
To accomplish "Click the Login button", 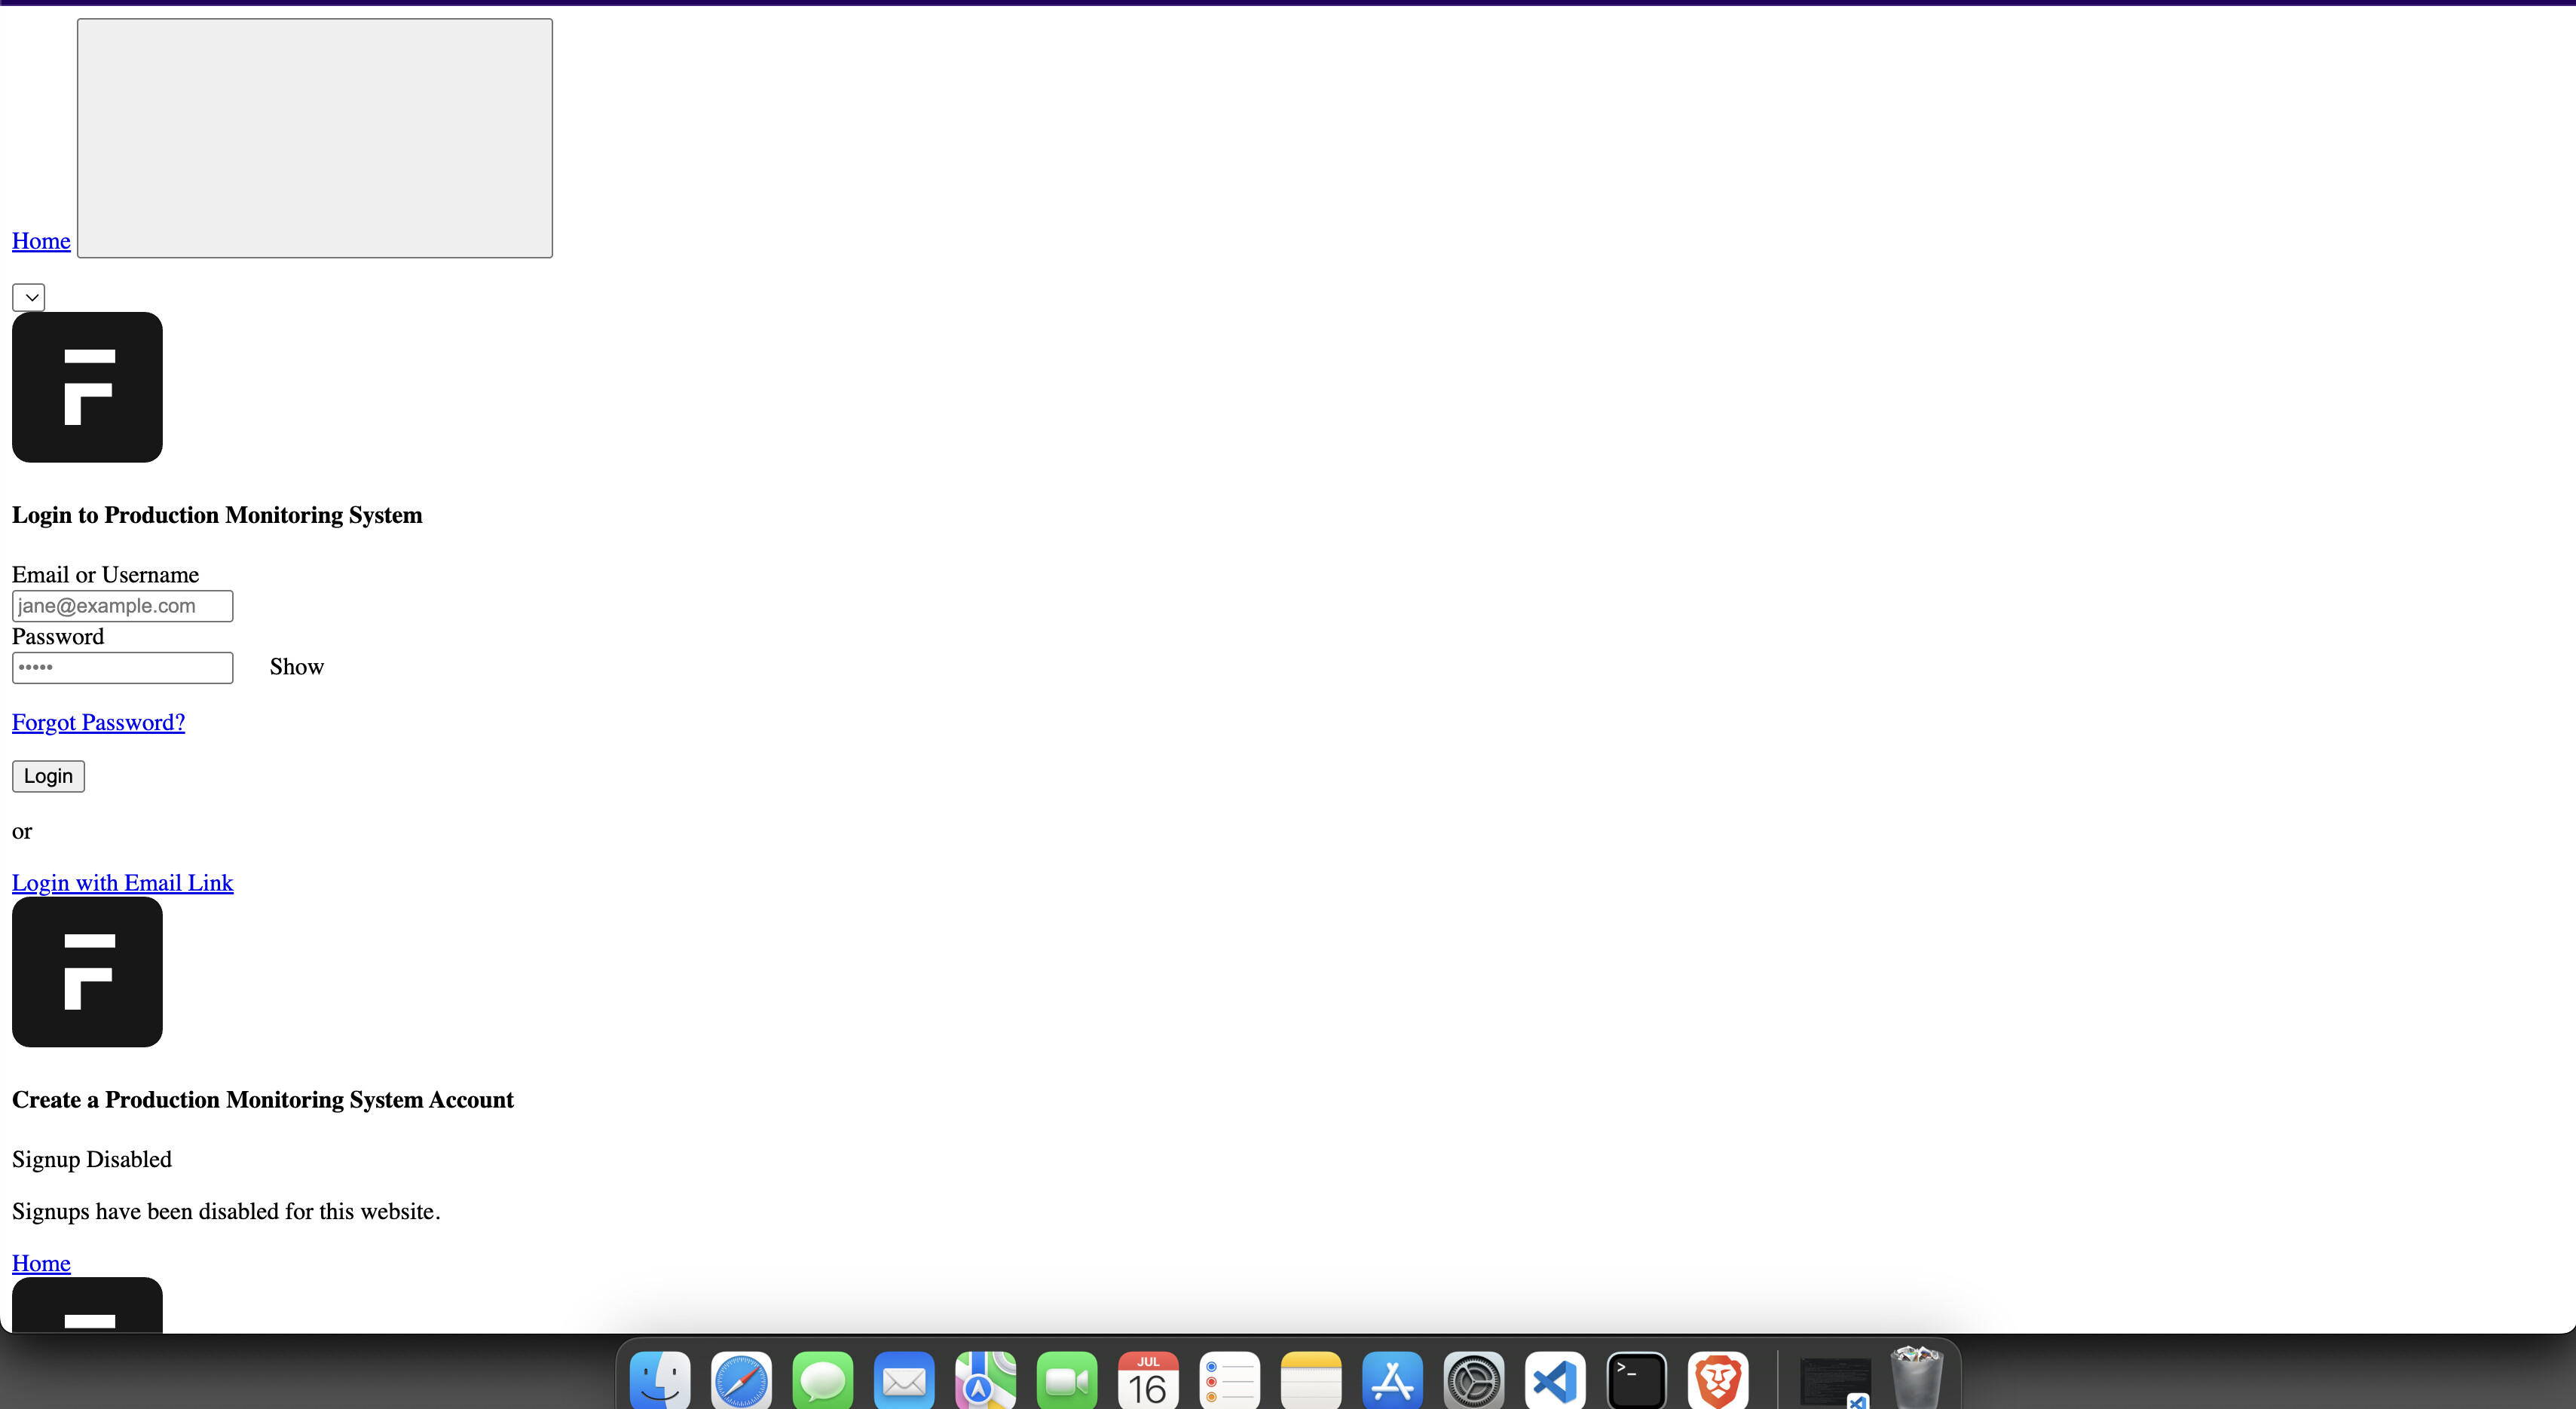I will [48, 776].
